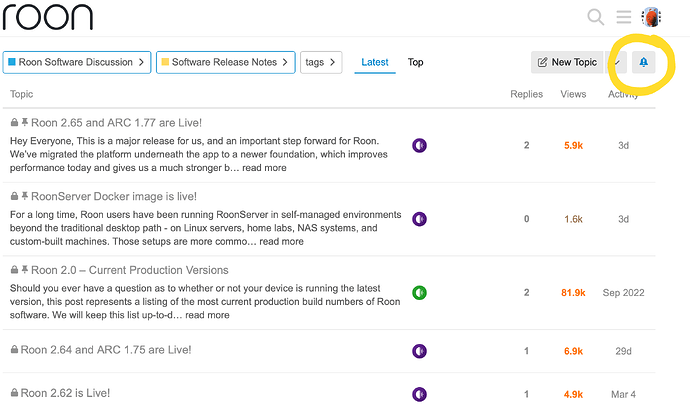This screenshot has height=405, width=690.
Task: Click the Topic column header
Action: (x=22, y=94)
